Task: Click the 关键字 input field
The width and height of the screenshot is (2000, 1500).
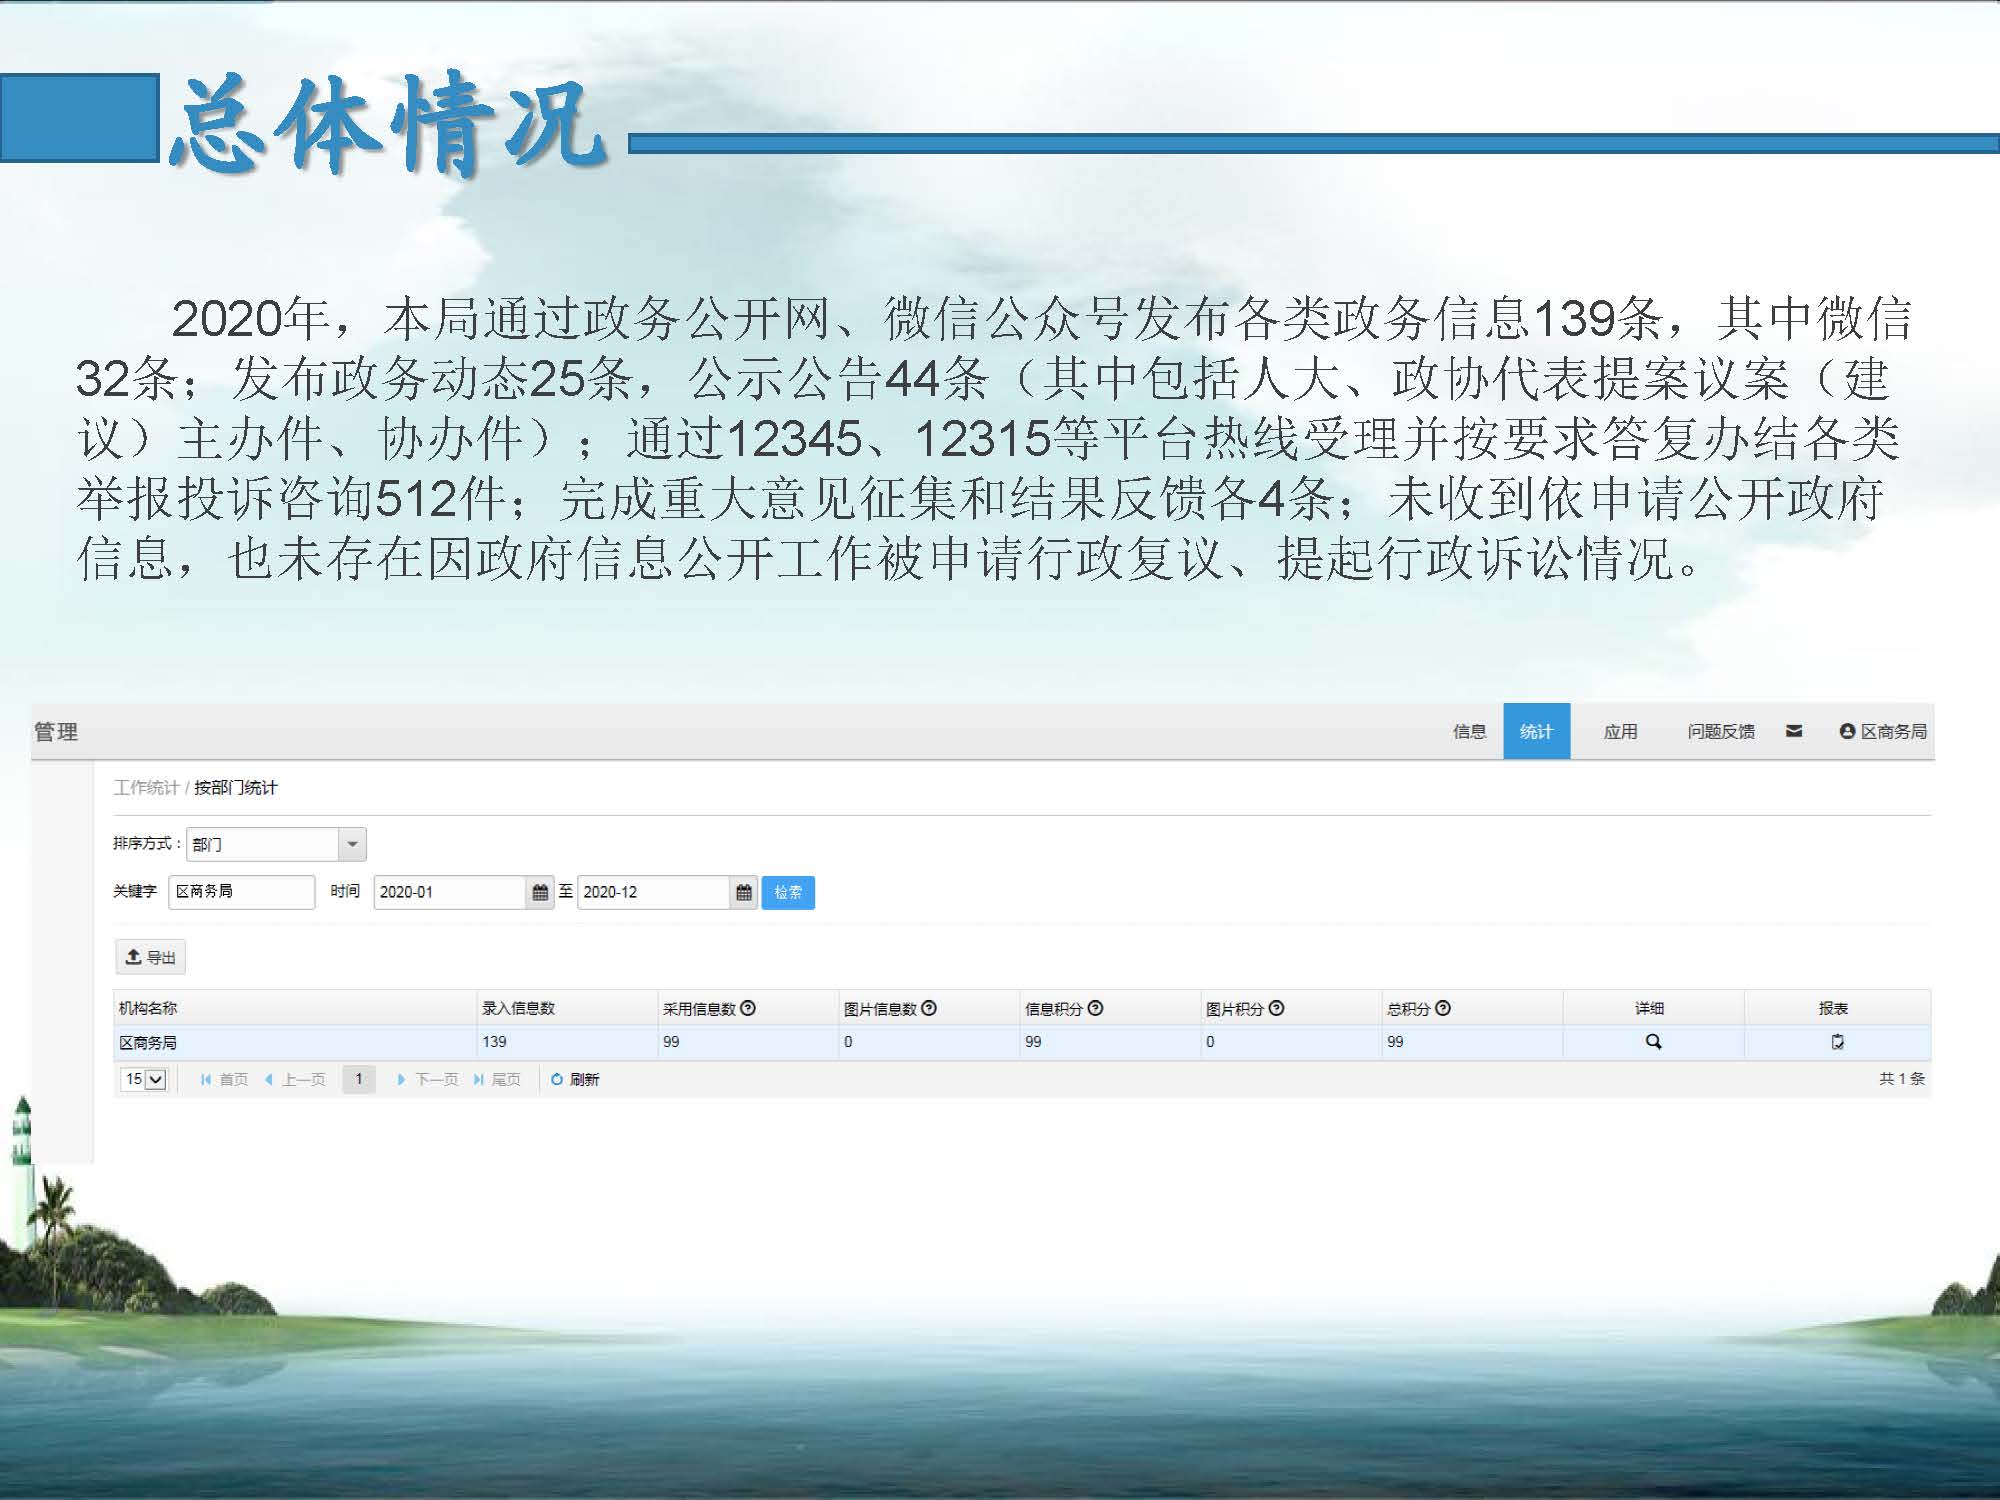Action: [x=241, y=891]
